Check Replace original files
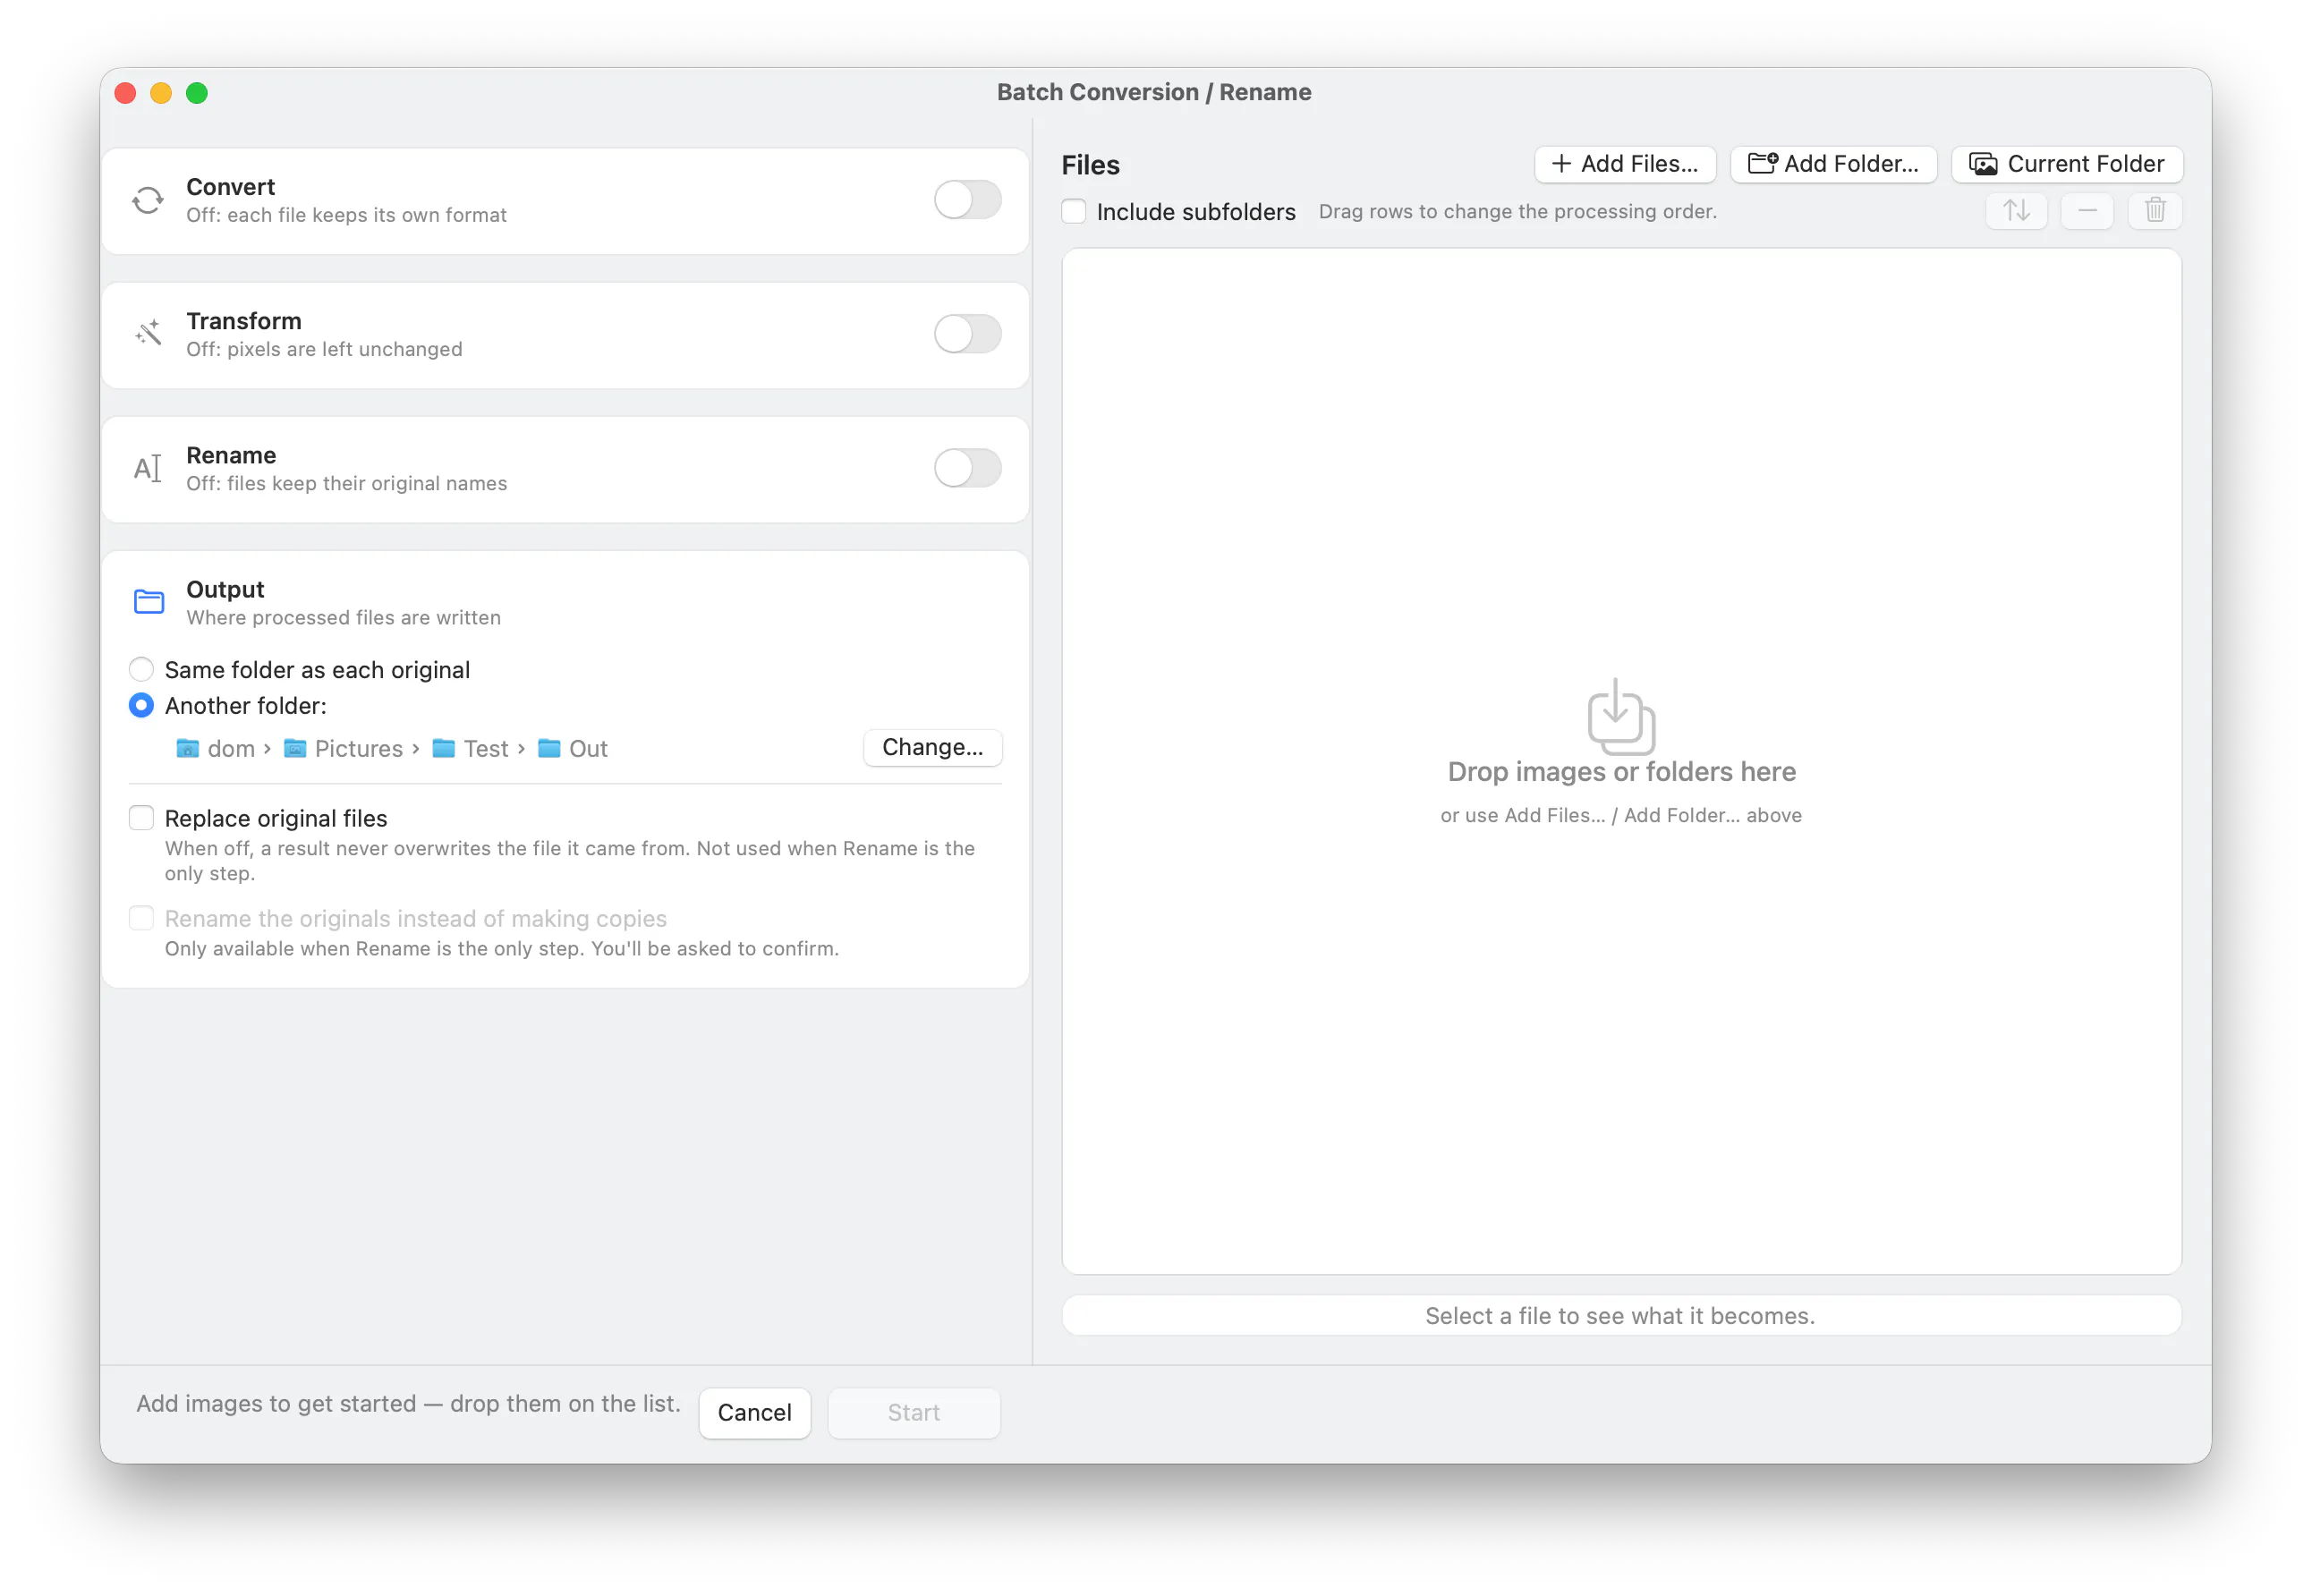Viewport: 2312px width, 1596px height. pos(141,818)
